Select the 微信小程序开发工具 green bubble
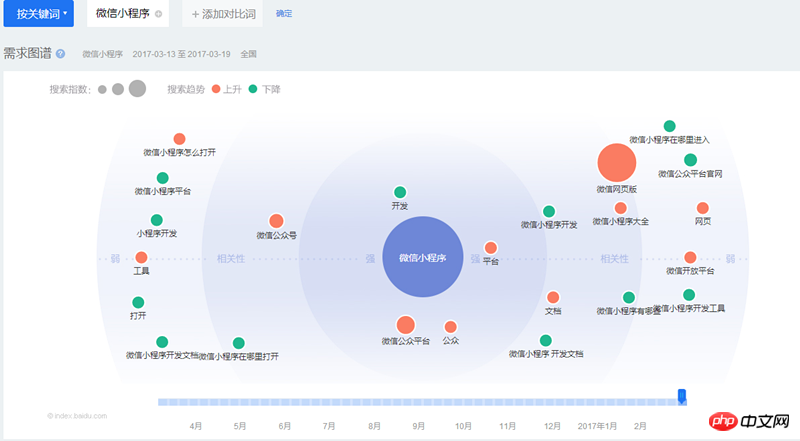The width and height of the screenshot is (800, 441). (689, 295)
